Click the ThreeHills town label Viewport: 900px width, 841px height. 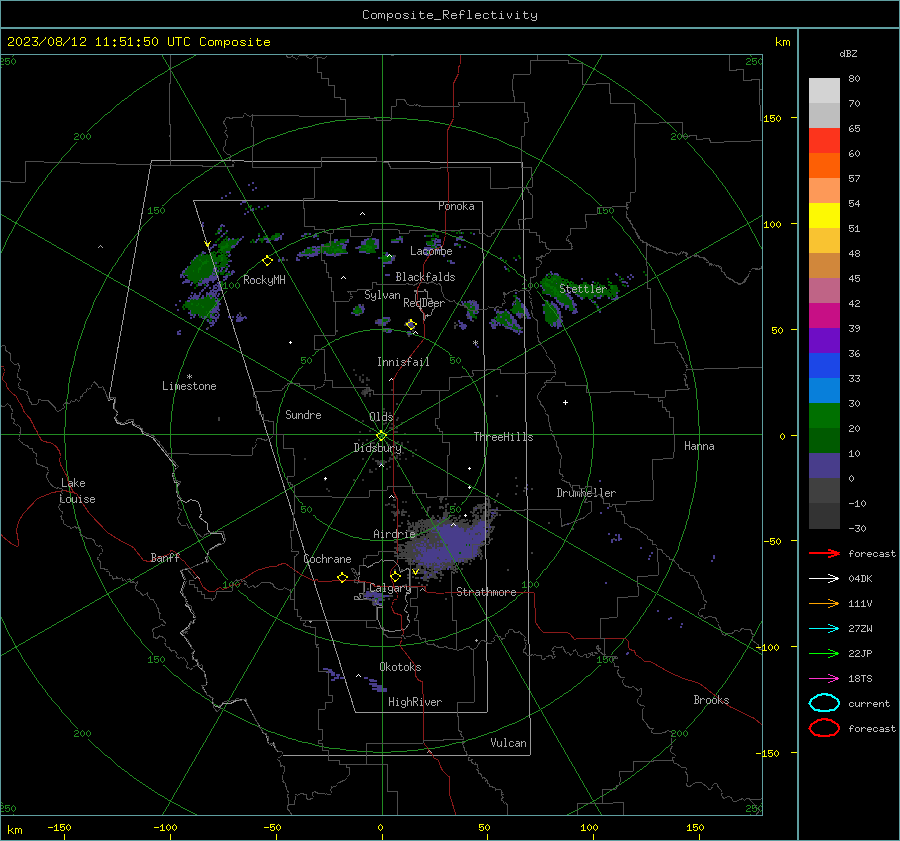click(503, 437)
